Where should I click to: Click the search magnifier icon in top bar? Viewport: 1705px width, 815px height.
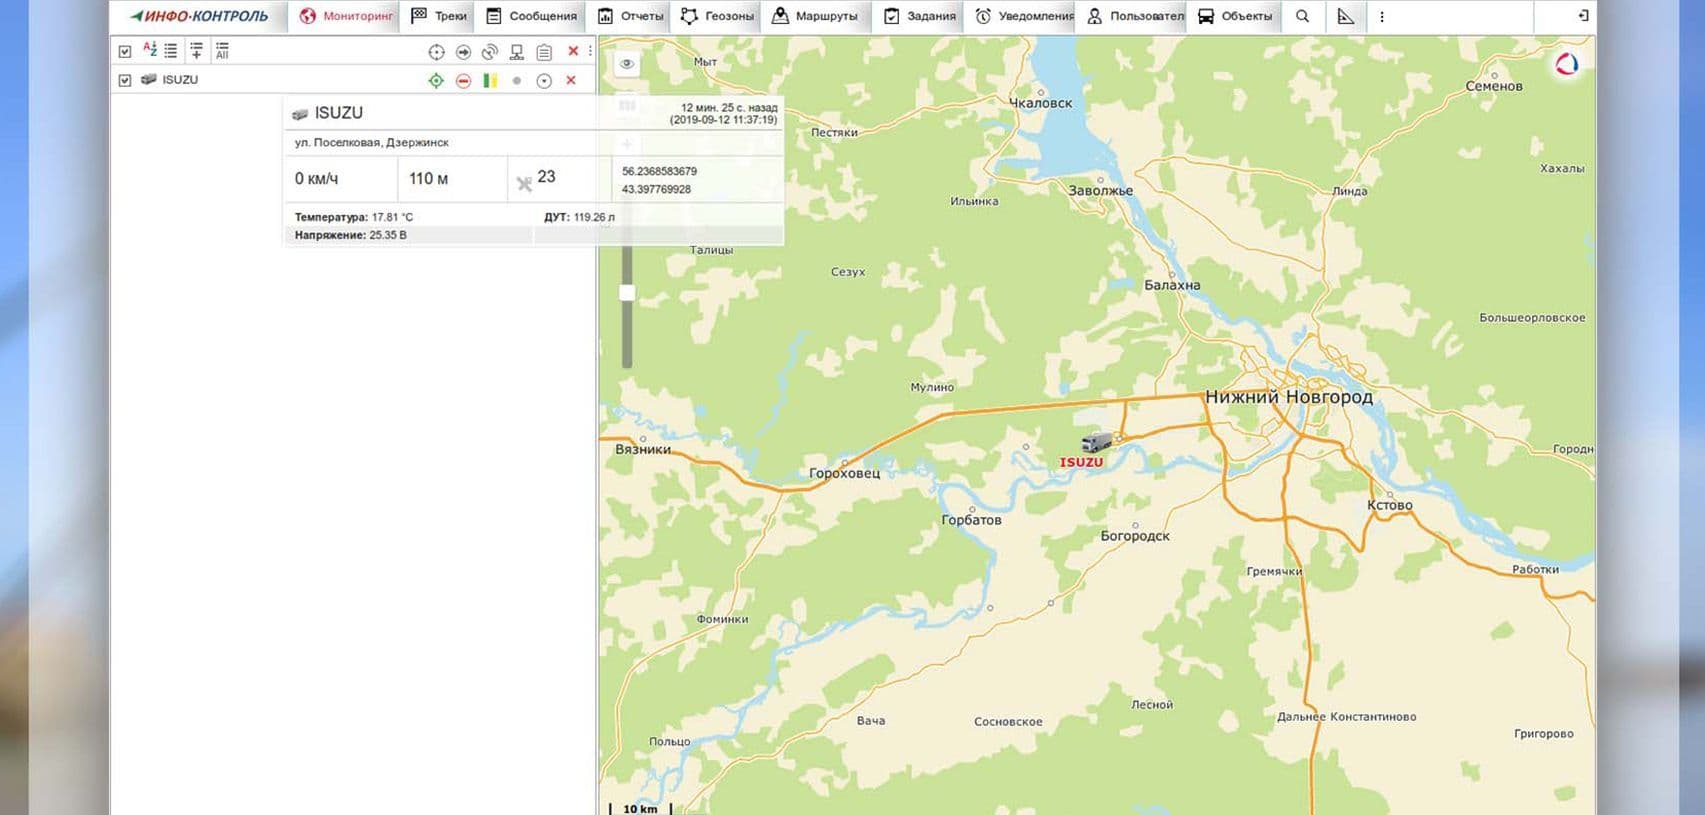1302,16
